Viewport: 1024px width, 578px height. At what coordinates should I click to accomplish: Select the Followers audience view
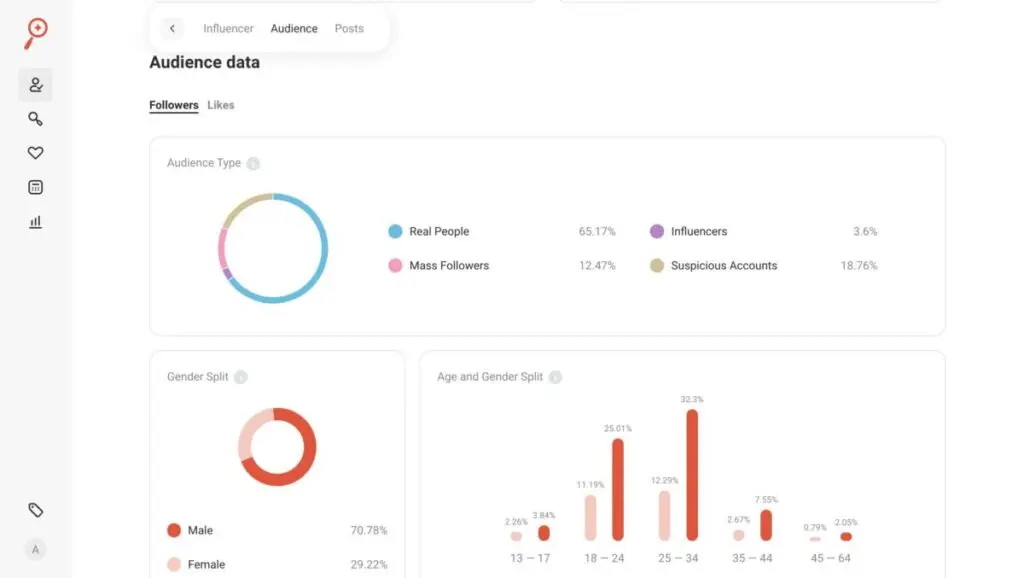tap(174, 105)
